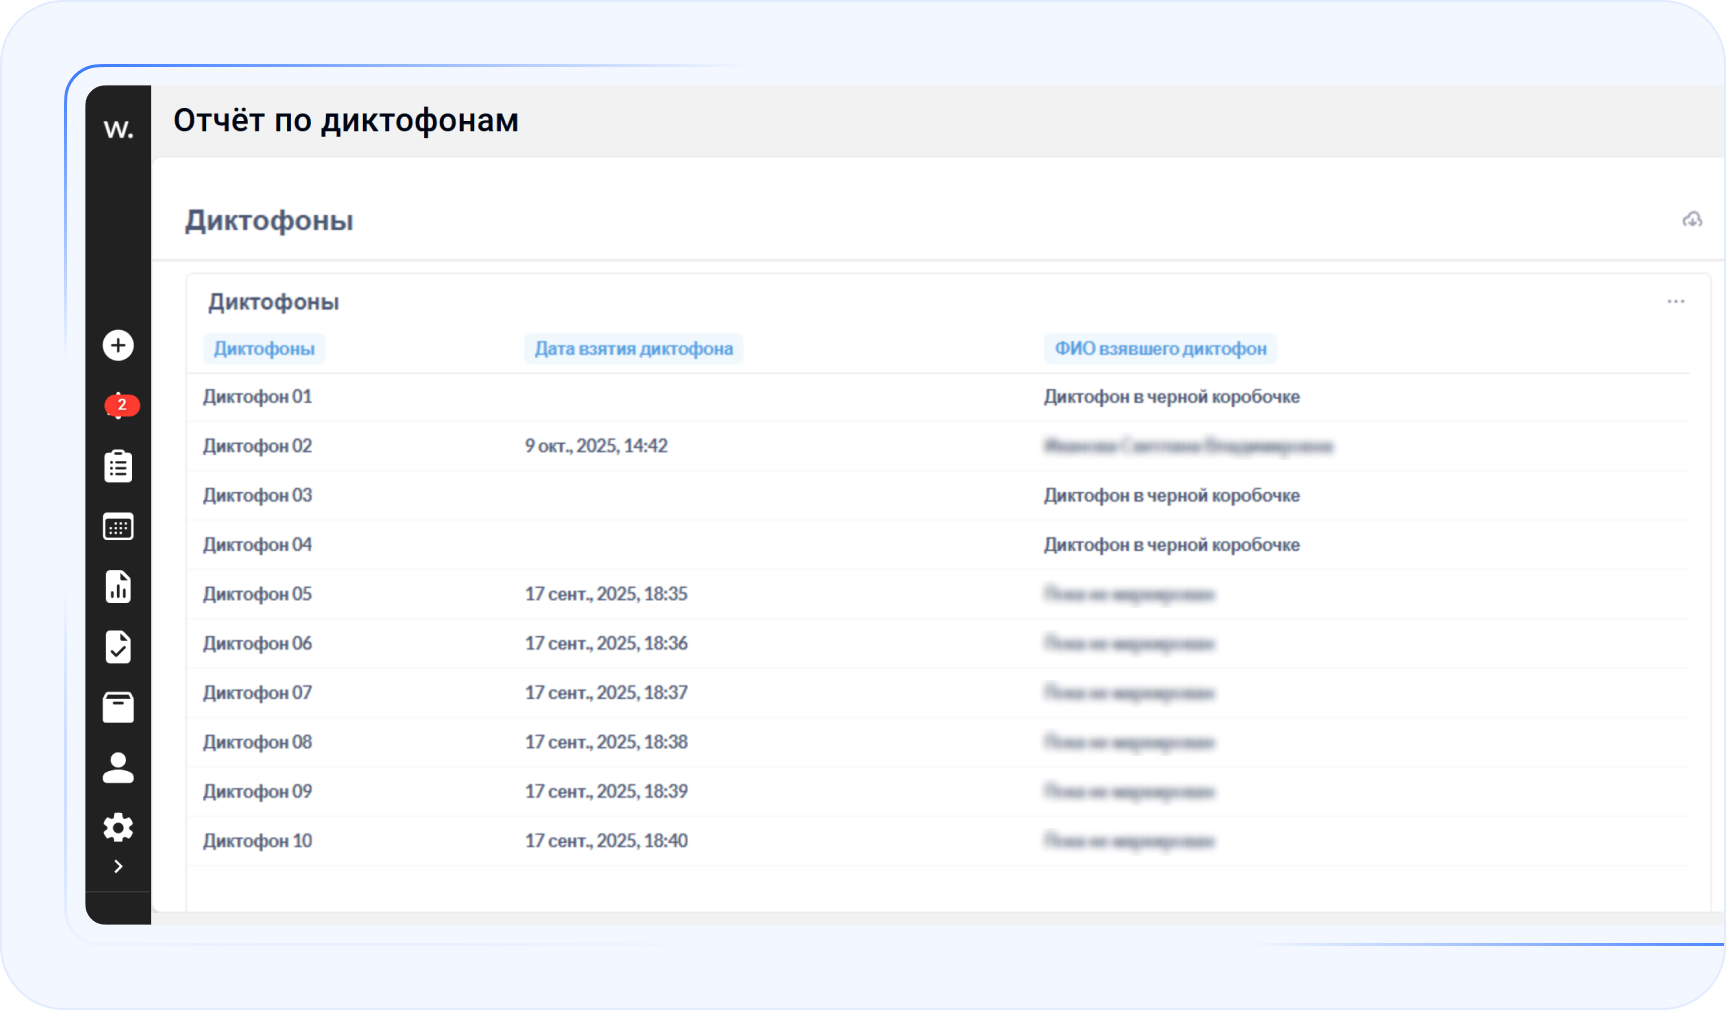Screen dimensions: 1726x1010
Task: Click the cloud download icon
Action: (1692, 220)
